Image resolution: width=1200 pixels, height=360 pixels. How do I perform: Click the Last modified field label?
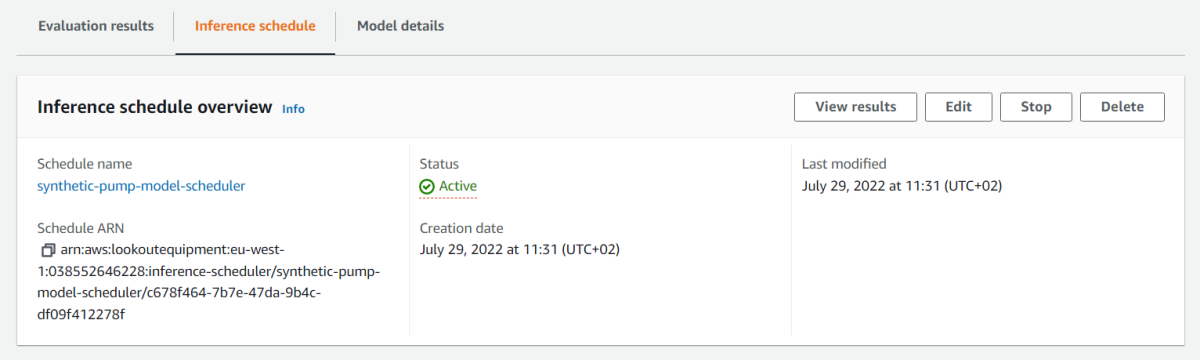(x=844, y=164)
